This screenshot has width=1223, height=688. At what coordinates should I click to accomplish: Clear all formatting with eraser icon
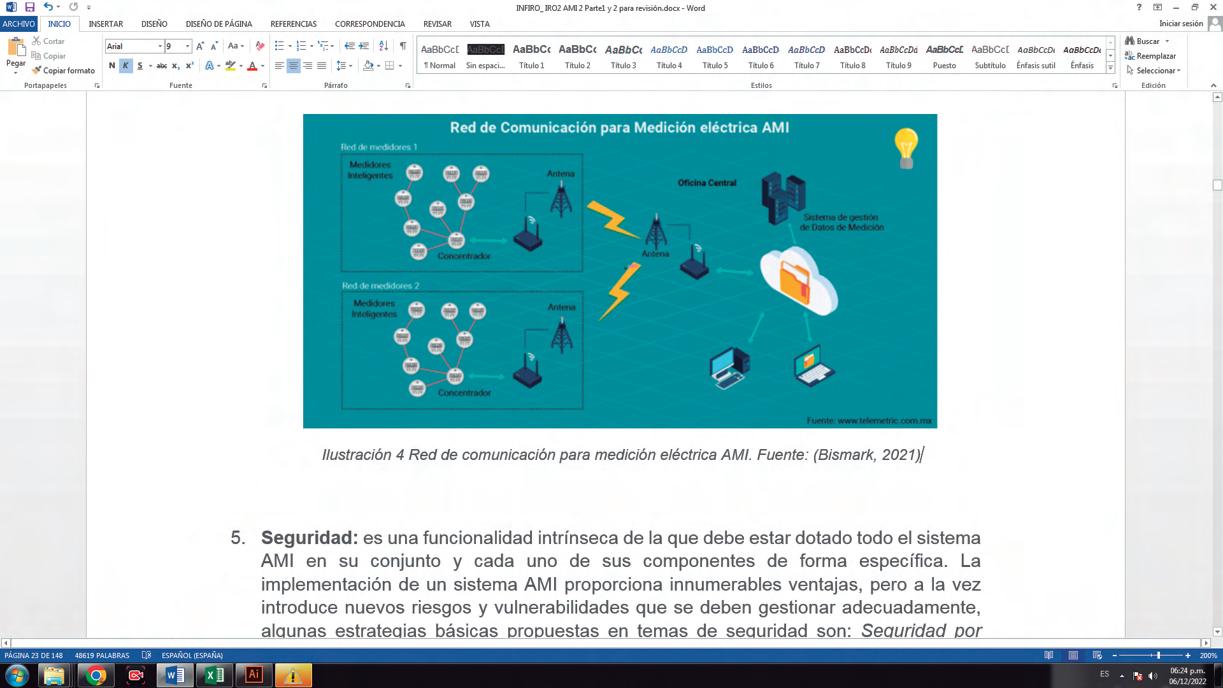click(260, 46)
